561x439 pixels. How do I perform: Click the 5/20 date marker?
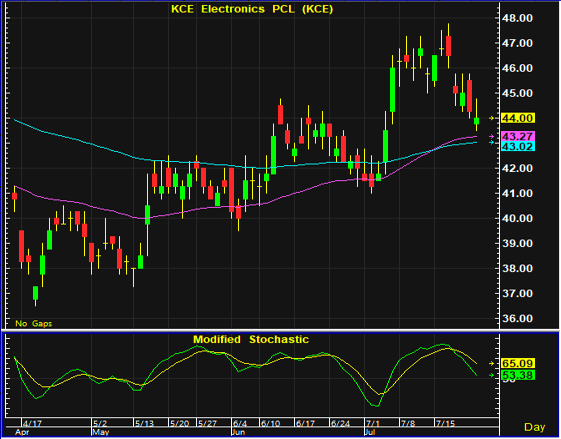pyautogui.click(x=179, y=423)
